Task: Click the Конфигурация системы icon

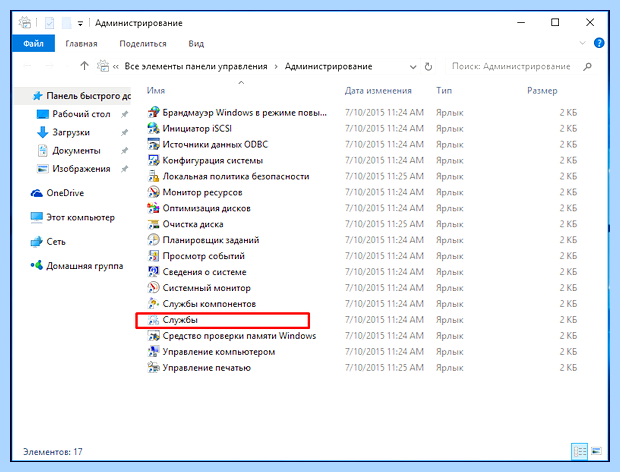Action: coord(153,160)
